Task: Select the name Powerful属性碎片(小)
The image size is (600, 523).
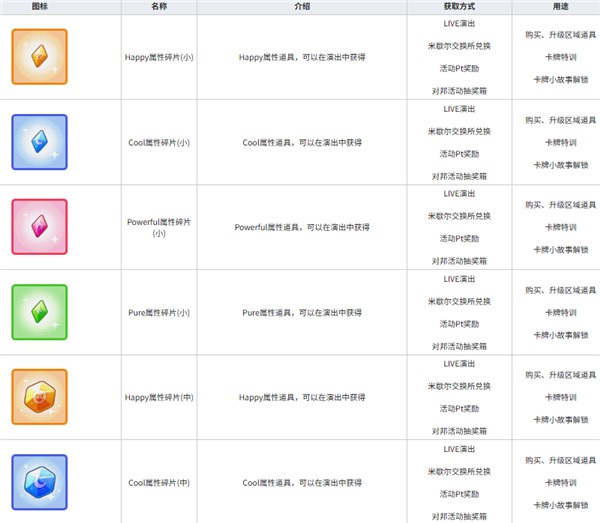Action: (x=159, y=227)
